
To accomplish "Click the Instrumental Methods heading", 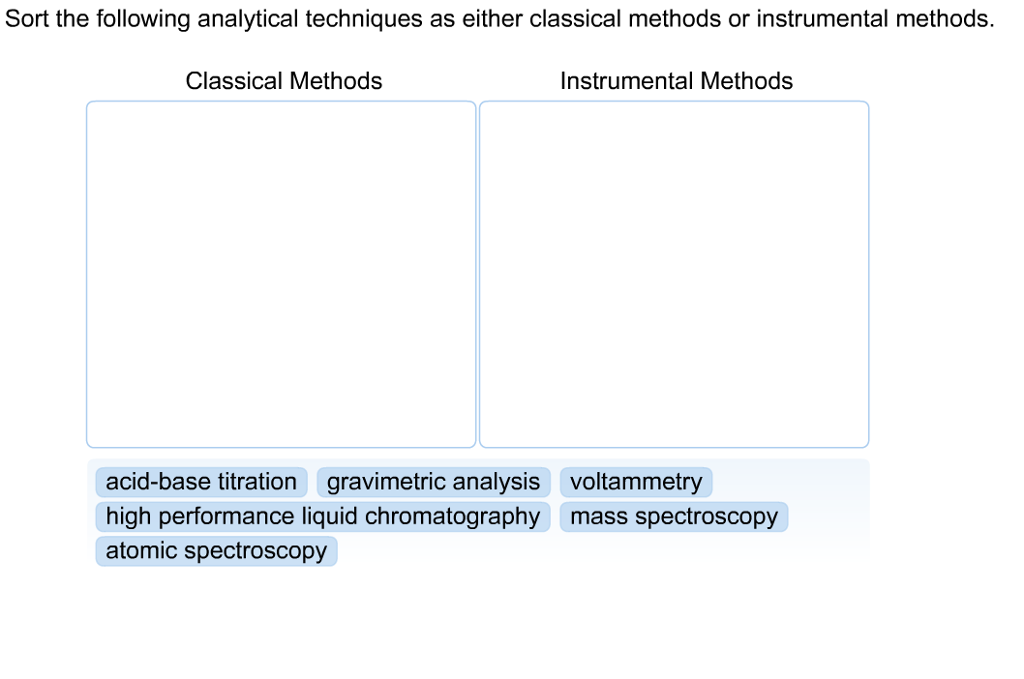I will [676, 81].
